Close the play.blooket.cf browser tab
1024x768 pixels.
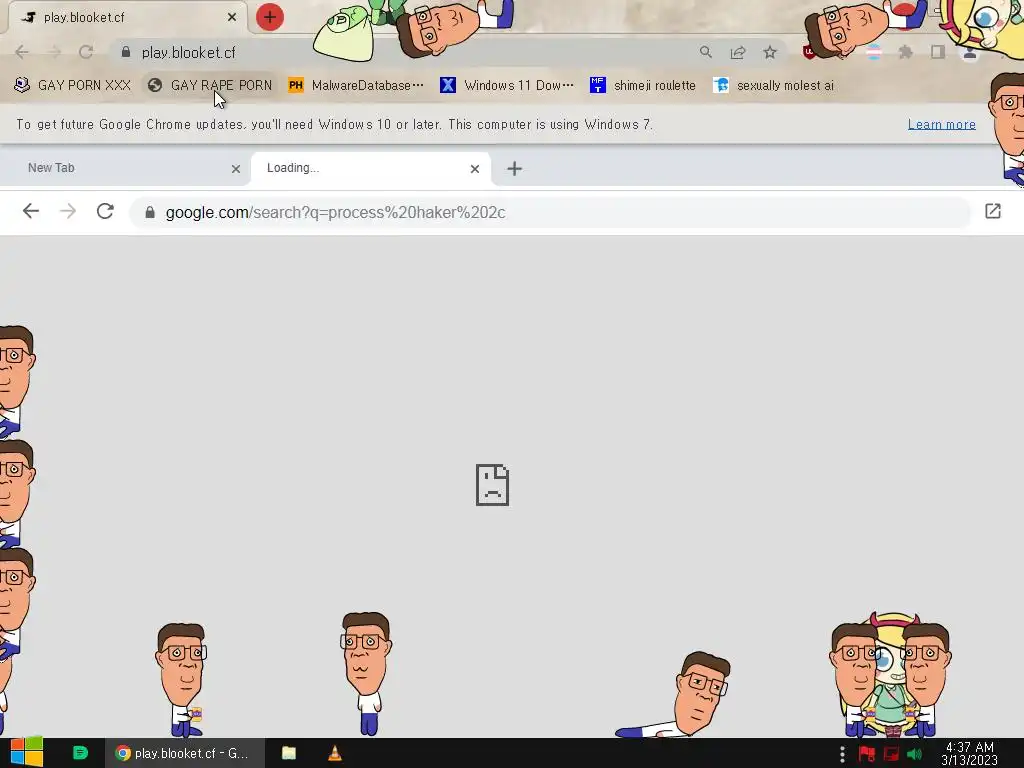(232, 17)
